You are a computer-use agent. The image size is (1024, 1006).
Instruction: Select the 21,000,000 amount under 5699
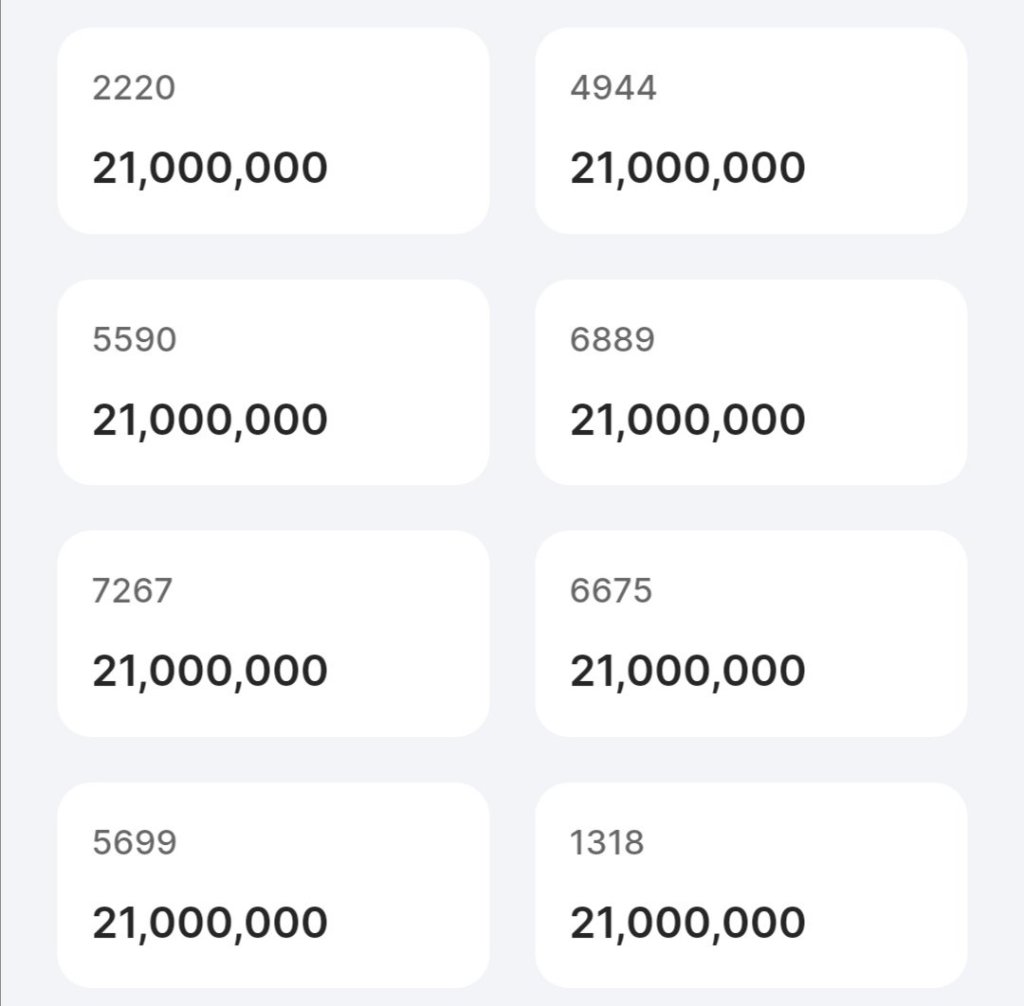point(210,923)
